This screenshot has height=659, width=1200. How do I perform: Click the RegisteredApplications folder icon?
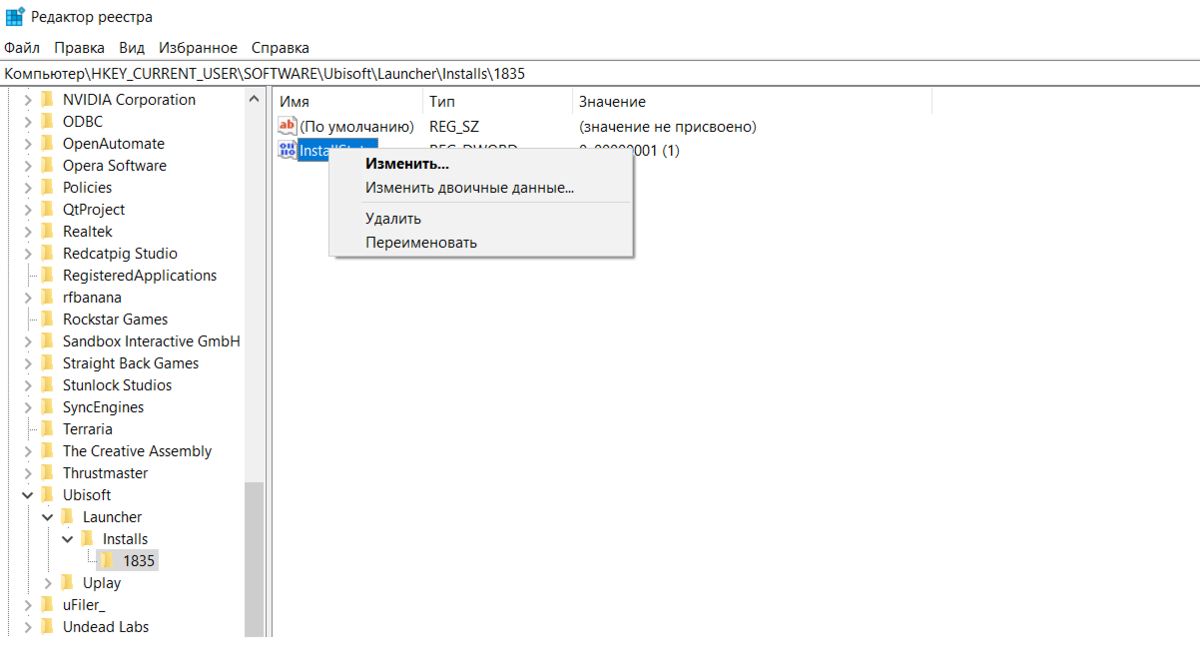(x=48, y=275)
